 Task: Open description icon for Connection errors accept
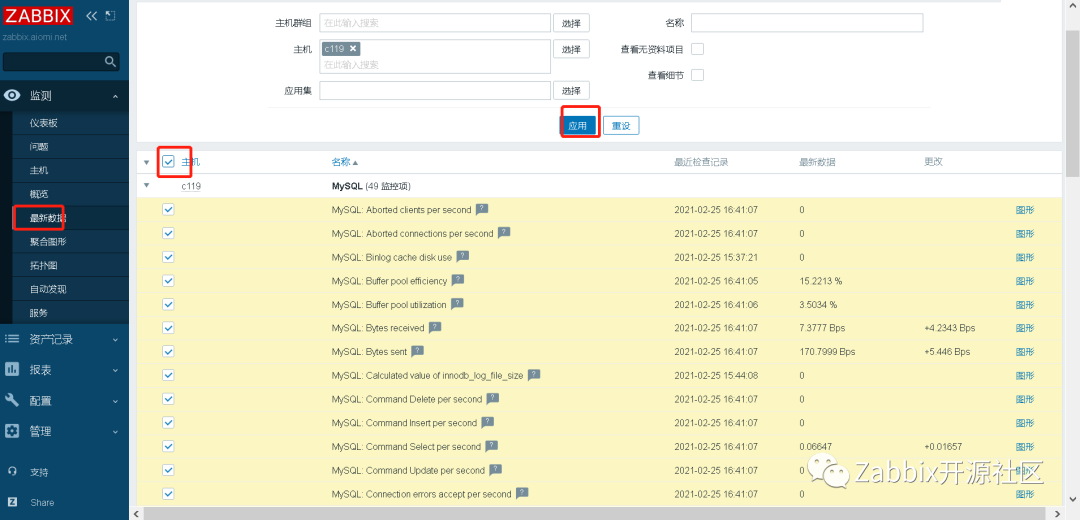tap(522, 493)
